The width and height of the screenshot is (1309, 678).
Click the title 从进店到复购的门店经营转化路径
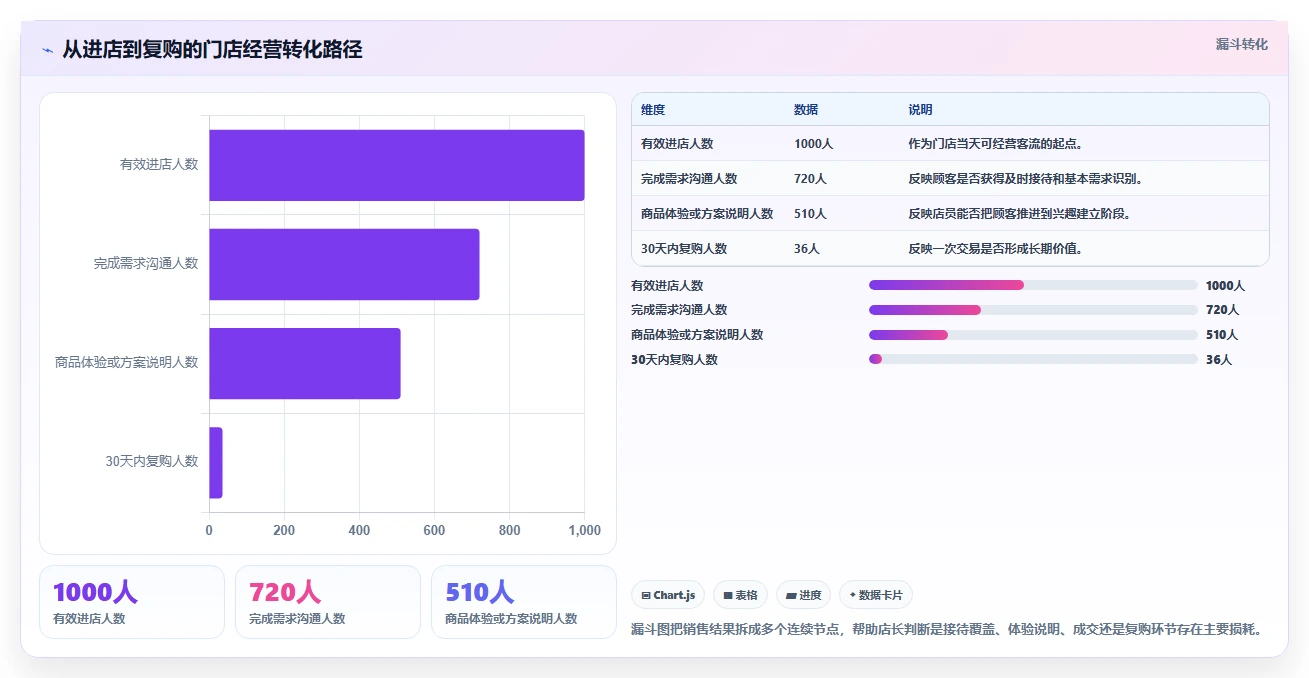point(212,49)
